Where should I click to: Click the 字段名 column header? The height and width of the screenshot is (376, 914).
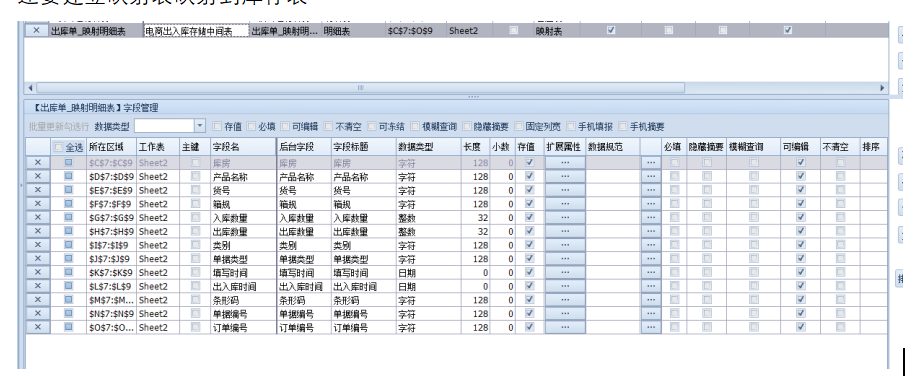tap(243, 147)
